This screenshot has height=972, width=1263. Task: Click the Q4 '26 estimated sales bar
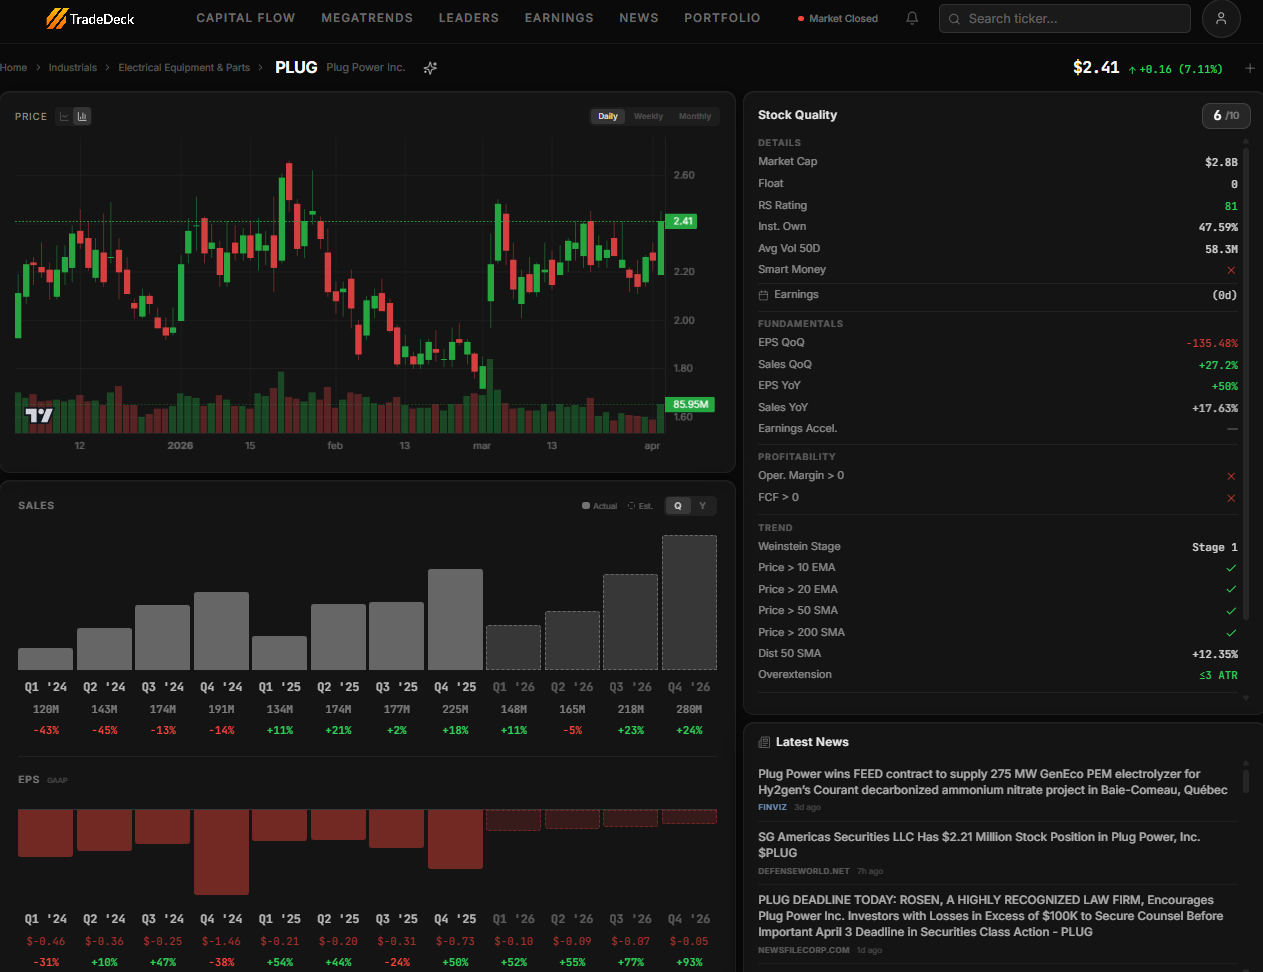[689, 602]
